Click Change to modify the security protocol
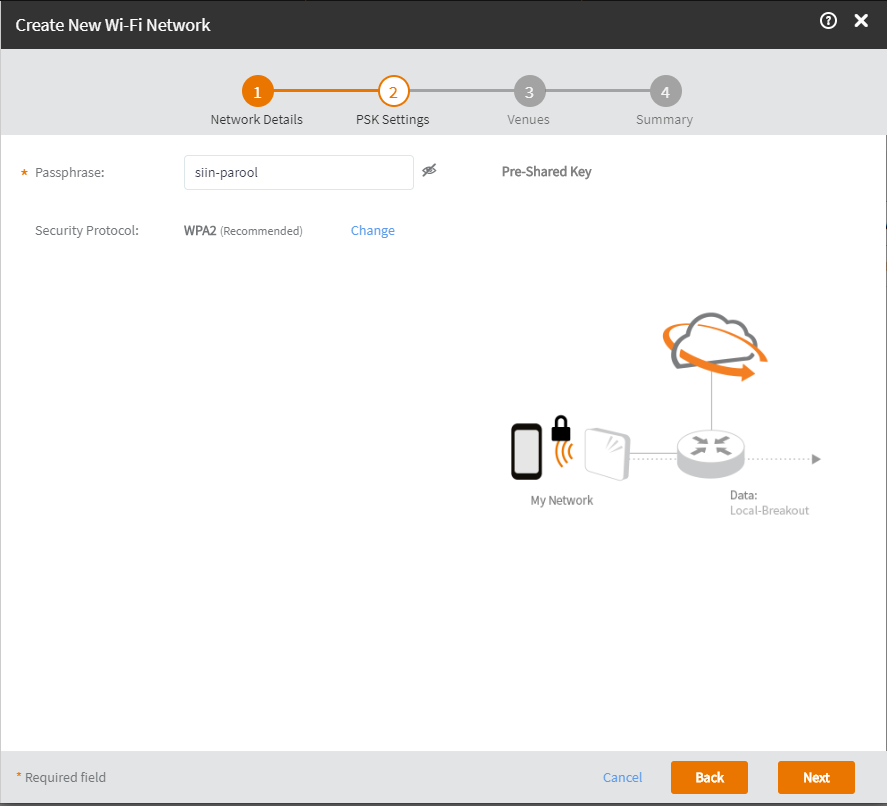This screenshot has height=806, width=887. click(372, 231)
